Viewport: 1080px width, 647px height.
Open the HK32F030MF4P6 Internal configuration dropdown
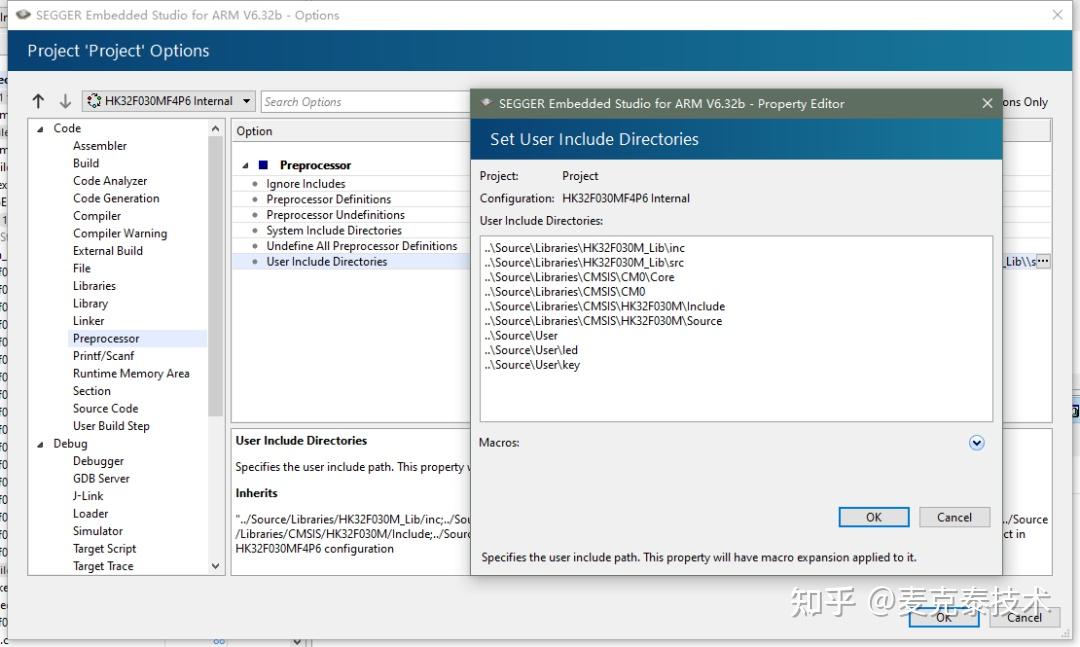pos(169,101)
